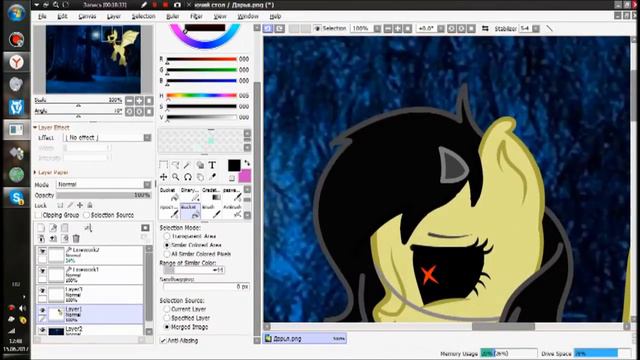Click the document tab for the open PNG
Viewport: 640px width, 360px height.
[304, 338]
